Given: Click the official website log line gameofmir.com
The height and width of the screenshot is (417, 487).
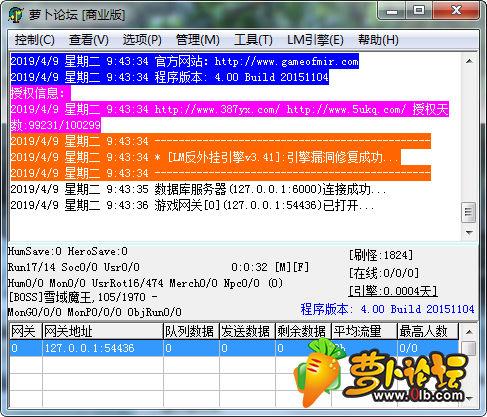Looking at the screenshot, I should coord(185,61).
